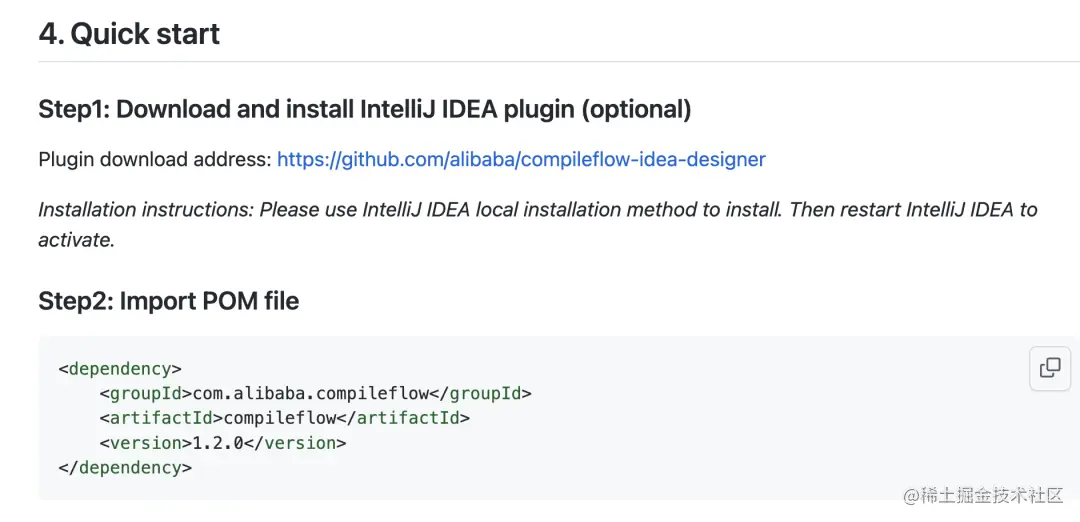Viewport: 1080px width, 522px height.
Task: Click the word "activate." ending the instructions
Action: [77, 240]
